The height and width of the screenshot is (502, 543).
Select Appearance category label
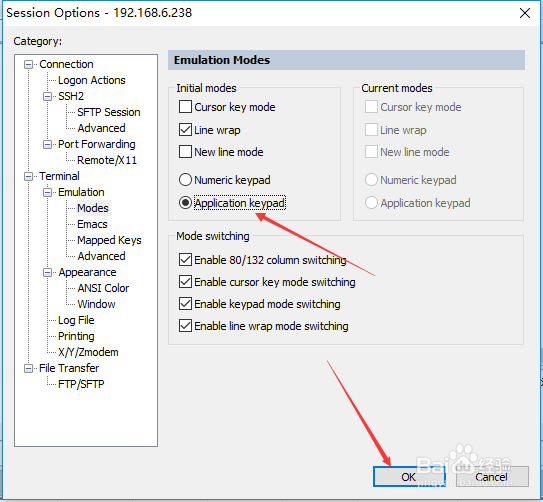(87, 272)
